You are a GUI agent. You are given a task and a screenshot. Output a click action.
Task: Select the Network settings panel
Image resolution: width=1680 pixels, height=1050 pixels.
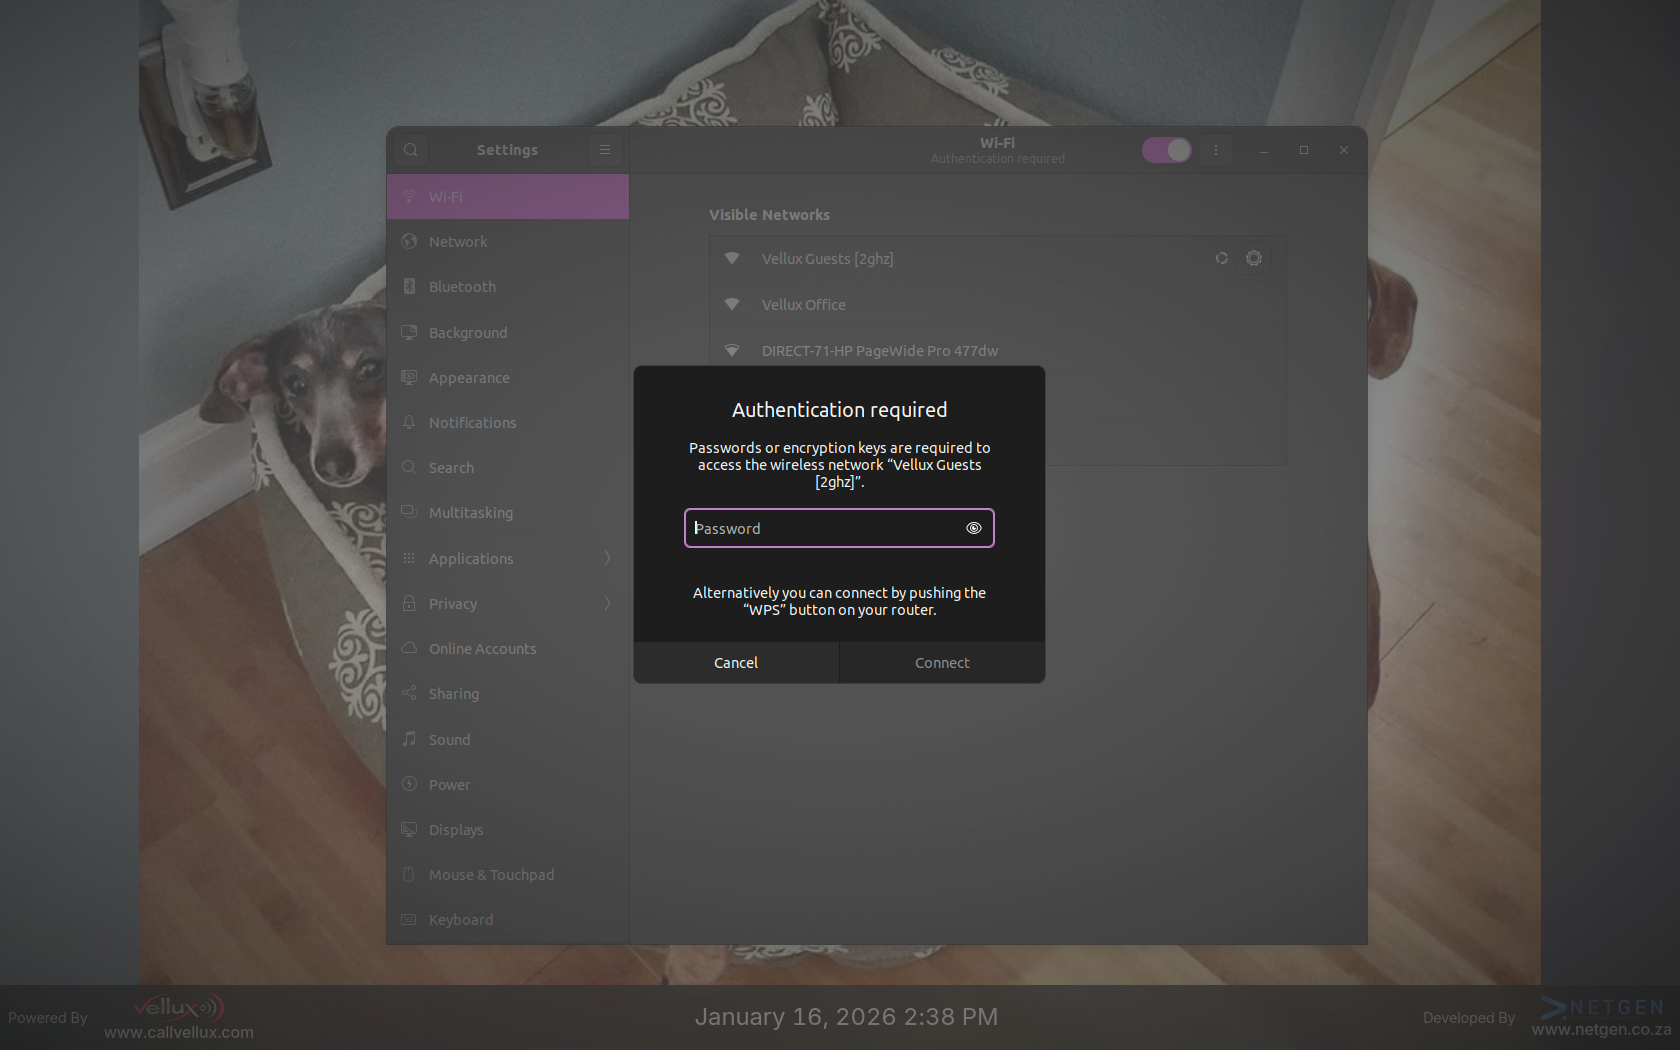click(458, 242)
